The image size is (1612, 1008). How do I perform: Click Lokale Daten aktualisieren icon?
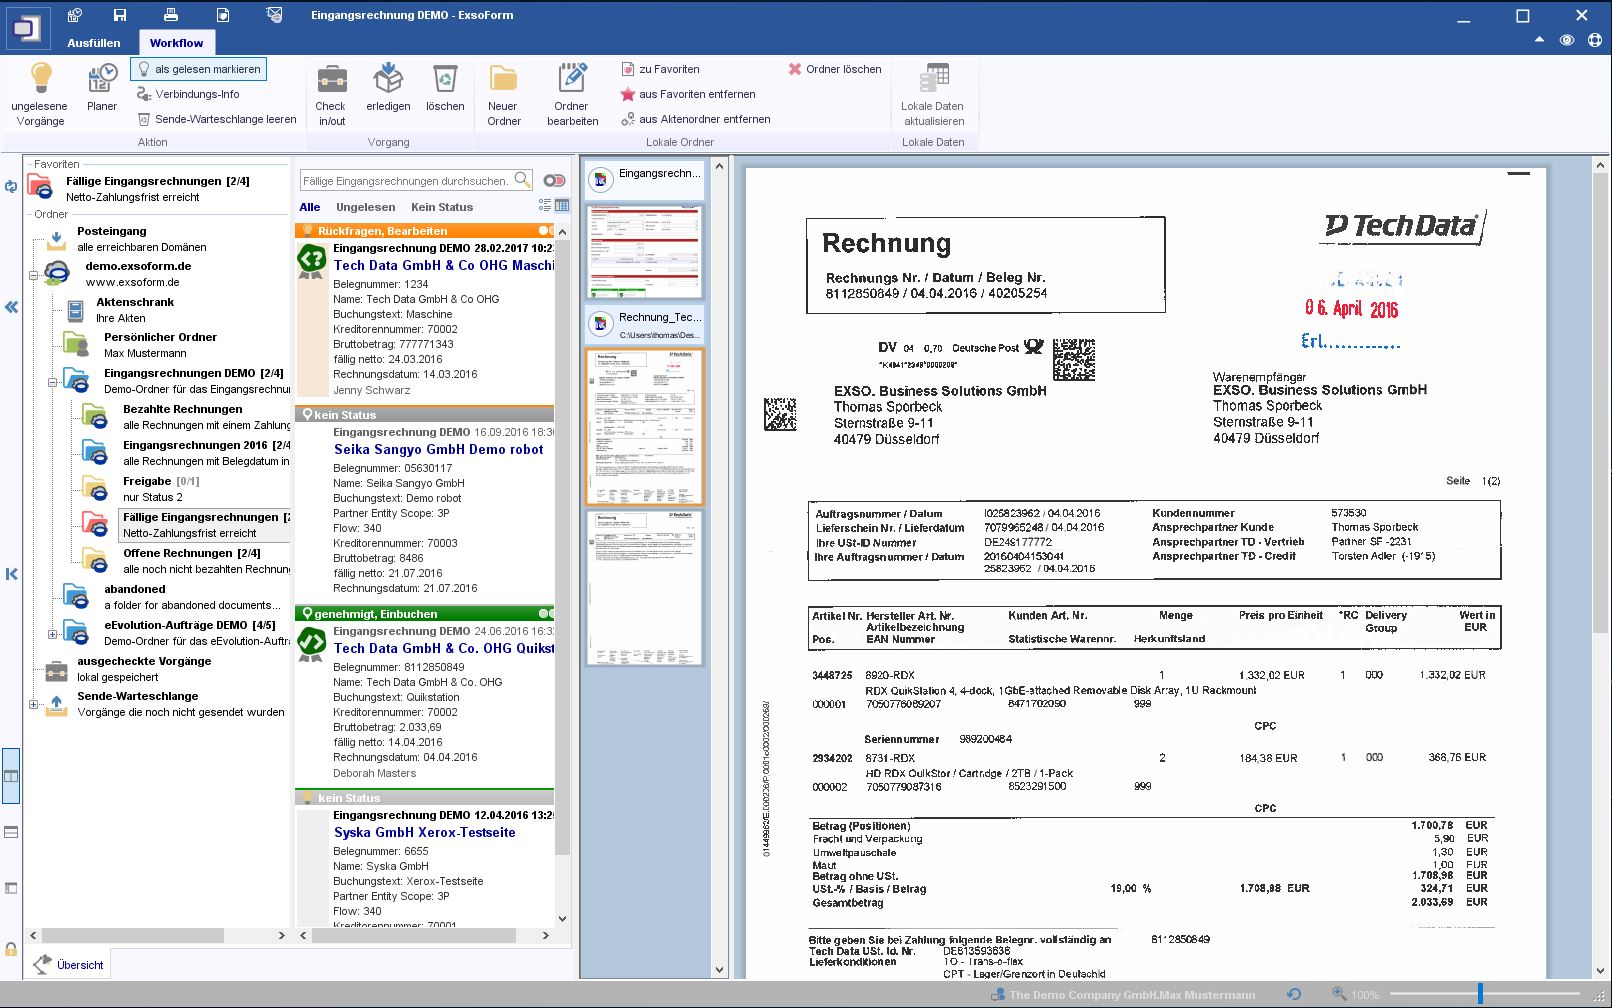pos(933,78)
